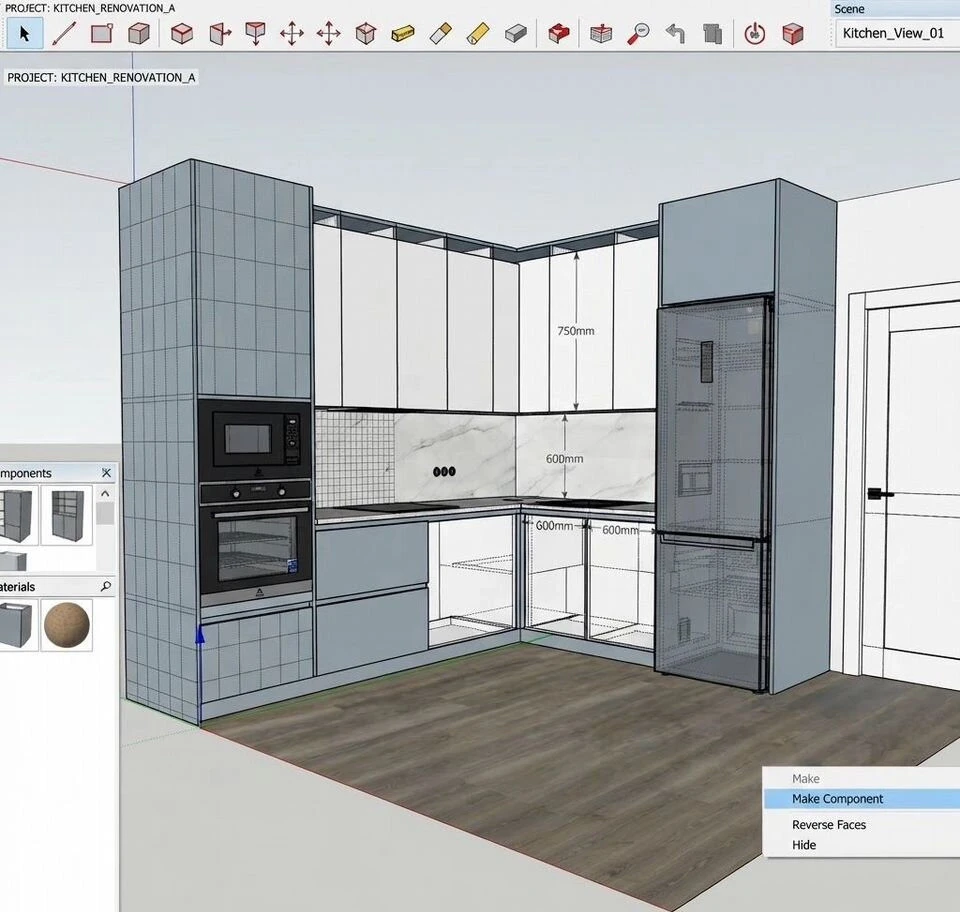The height and width of the screenshot is (912, 960).
Task: Search materials with the magnifier icon
Action: pyautogui.click(x=106, y=586)
